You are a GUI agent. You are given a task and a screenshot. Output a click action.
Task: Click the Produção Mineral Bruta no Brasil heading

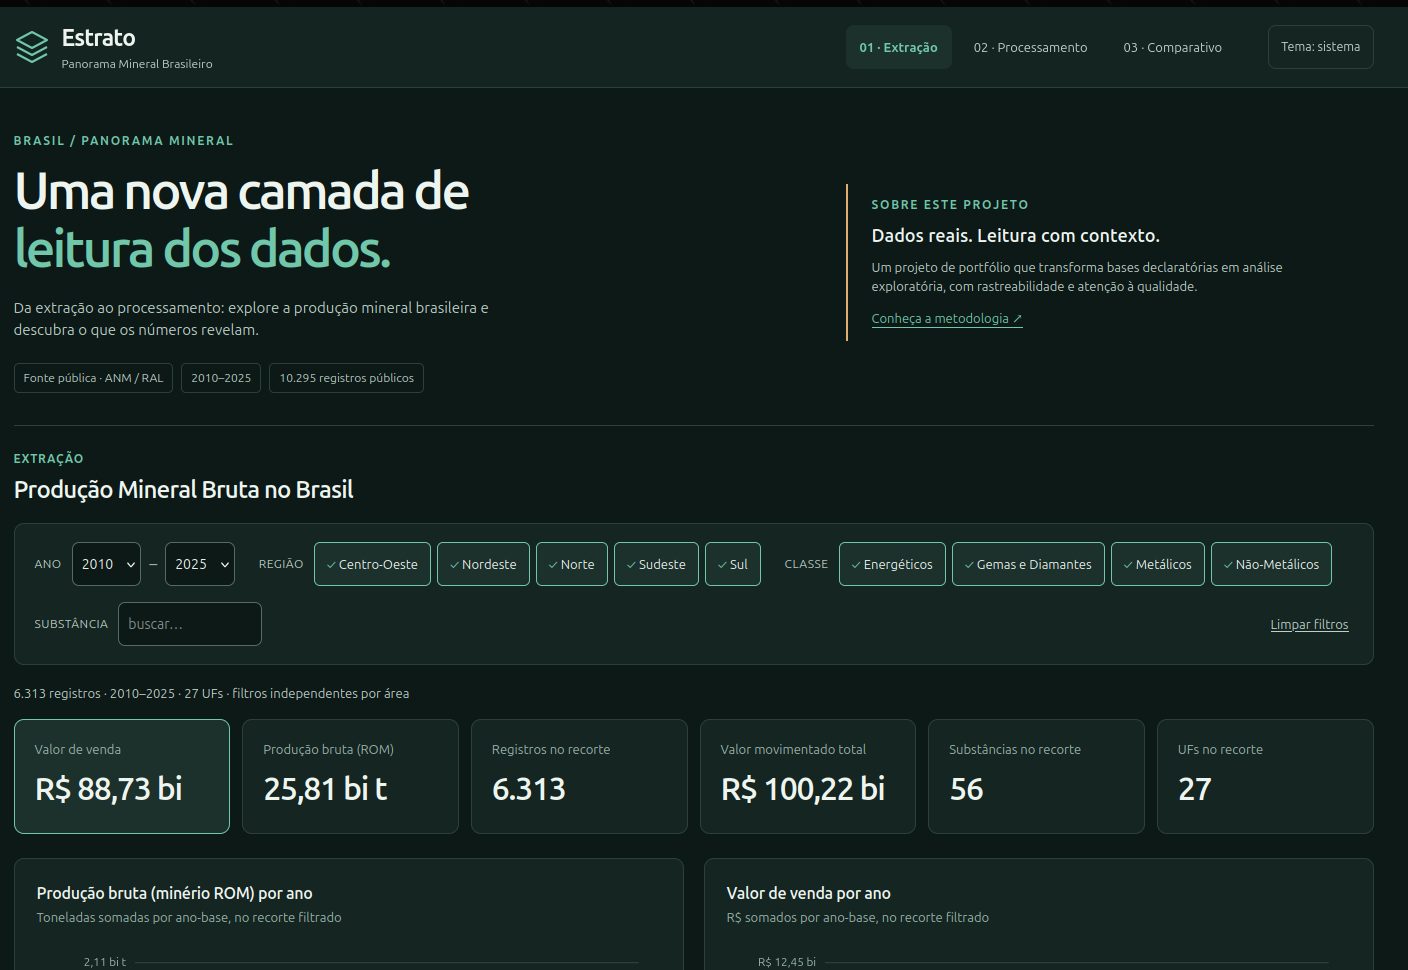tap(184, 490)
